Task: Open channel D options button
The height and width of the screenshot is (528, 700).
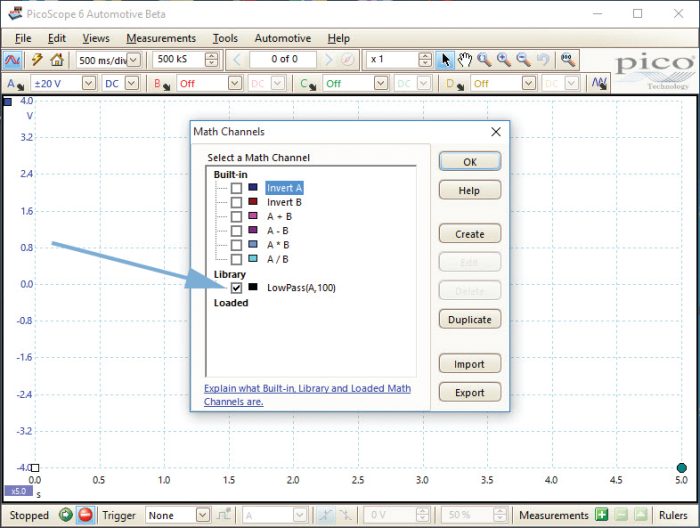Action: tap(455, 84)
